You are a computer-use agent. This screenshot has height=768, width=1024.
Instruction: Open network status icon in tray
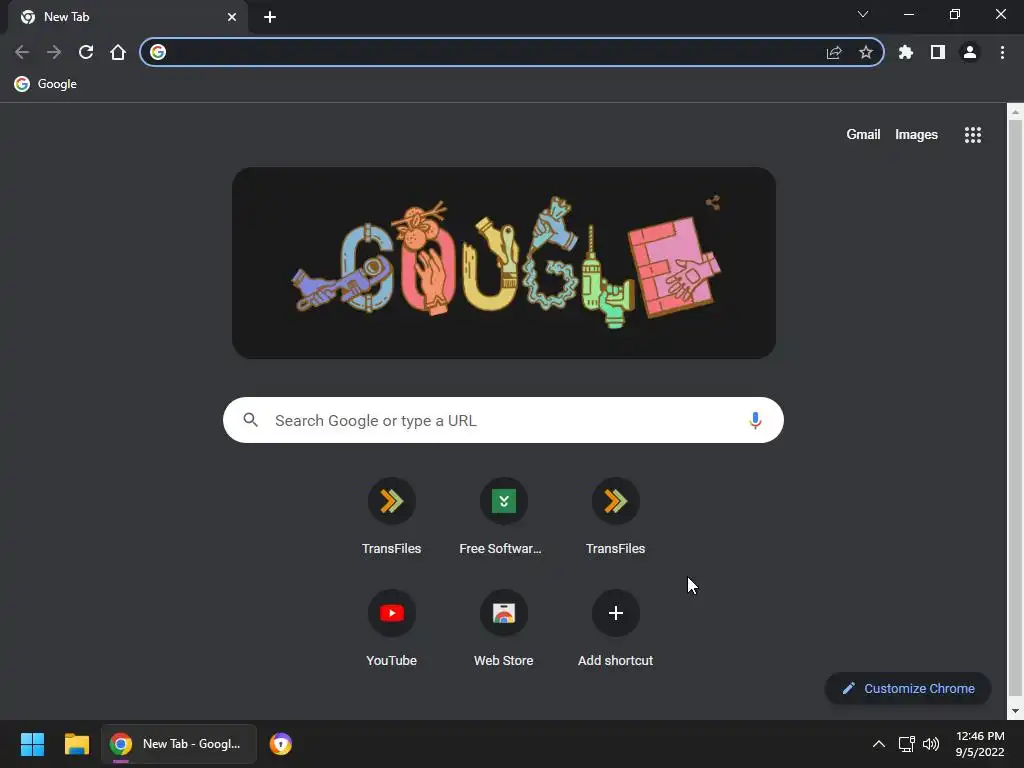point(906,744)
